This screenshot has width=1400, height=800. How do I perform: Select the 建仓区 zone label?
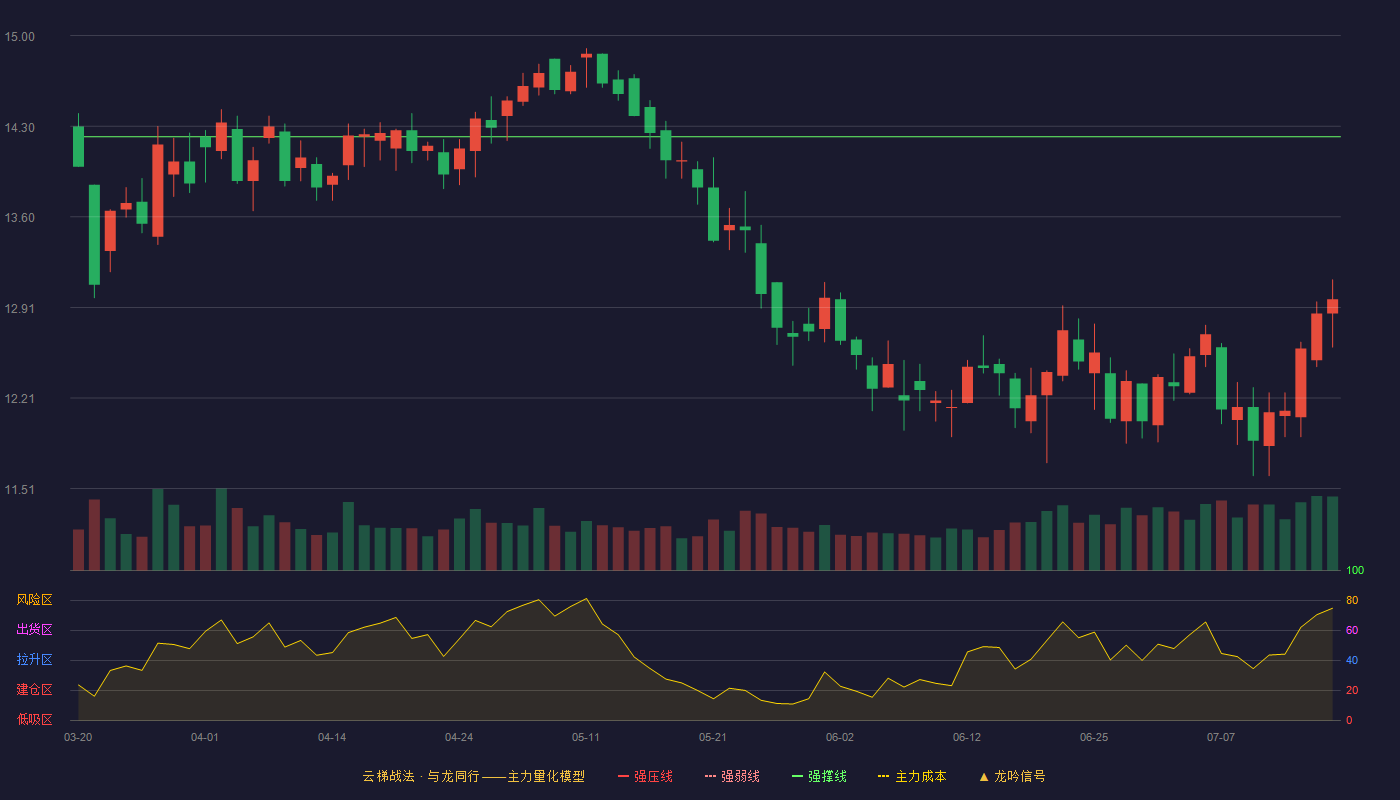click(34, 690)
